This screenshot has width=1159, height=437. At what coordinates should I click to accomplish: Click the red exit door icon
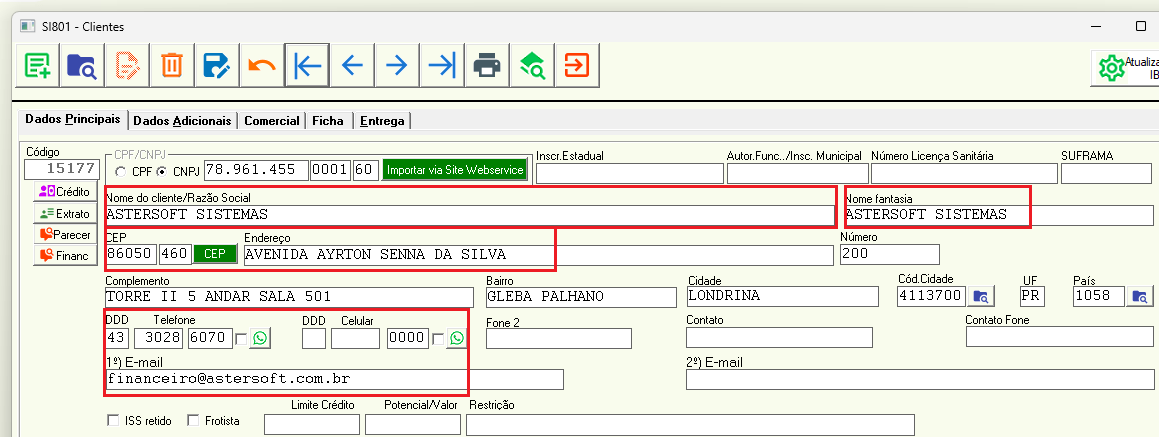pos(577,66)
